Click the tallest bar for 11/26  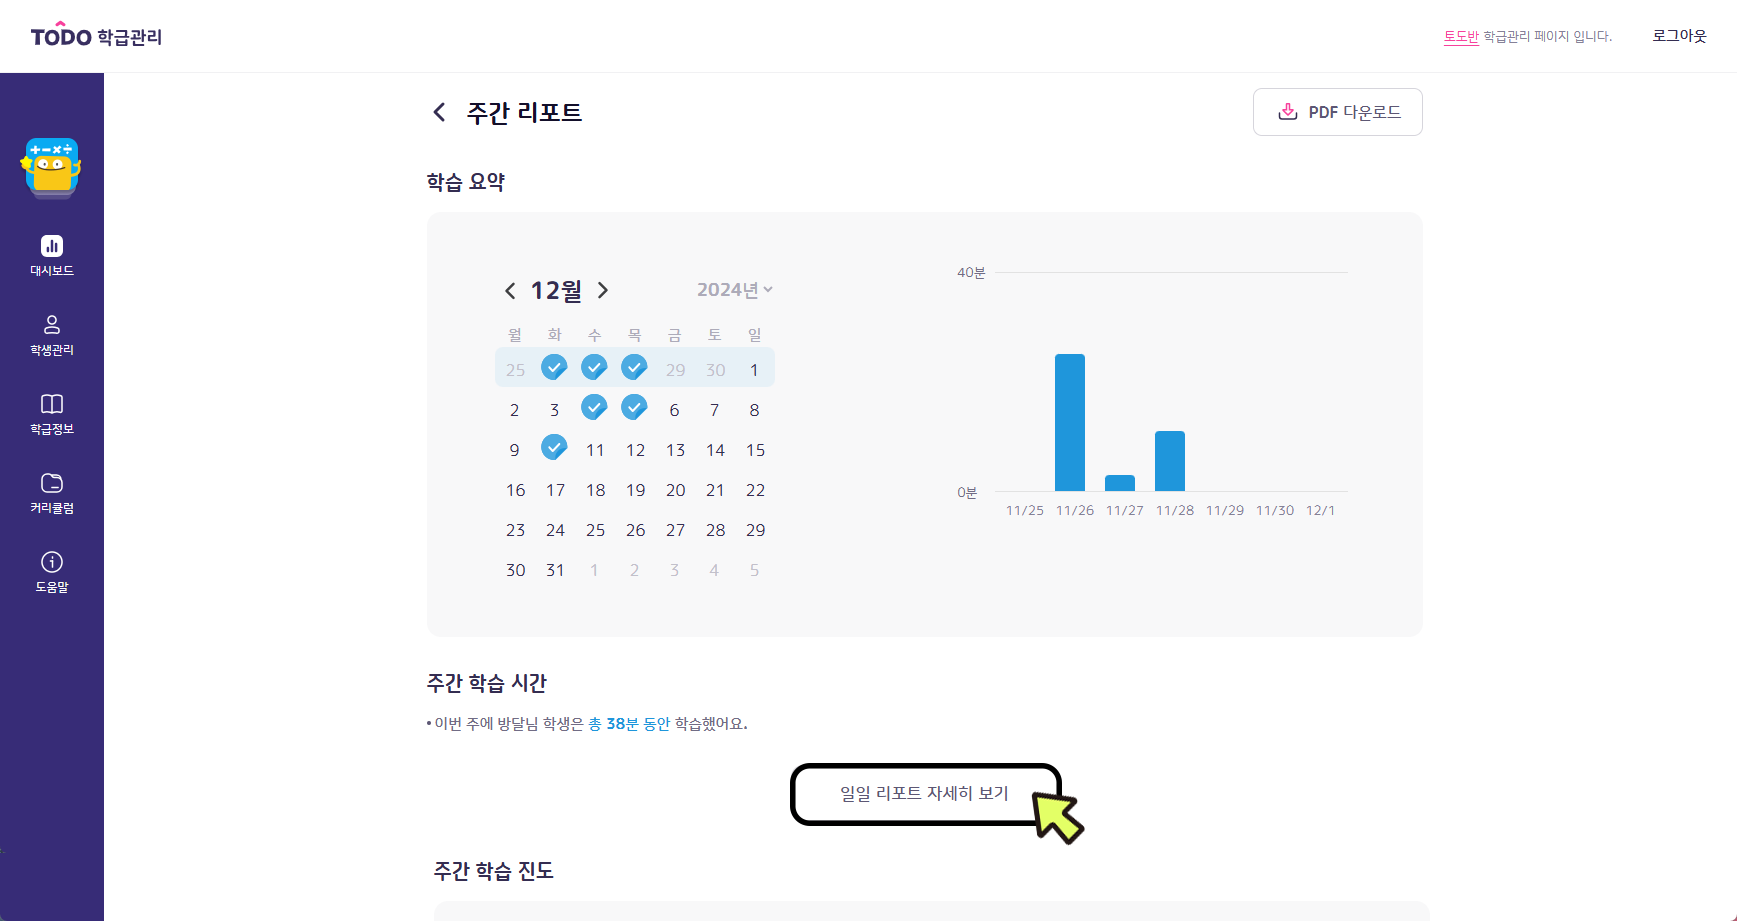click(1070, 422)
